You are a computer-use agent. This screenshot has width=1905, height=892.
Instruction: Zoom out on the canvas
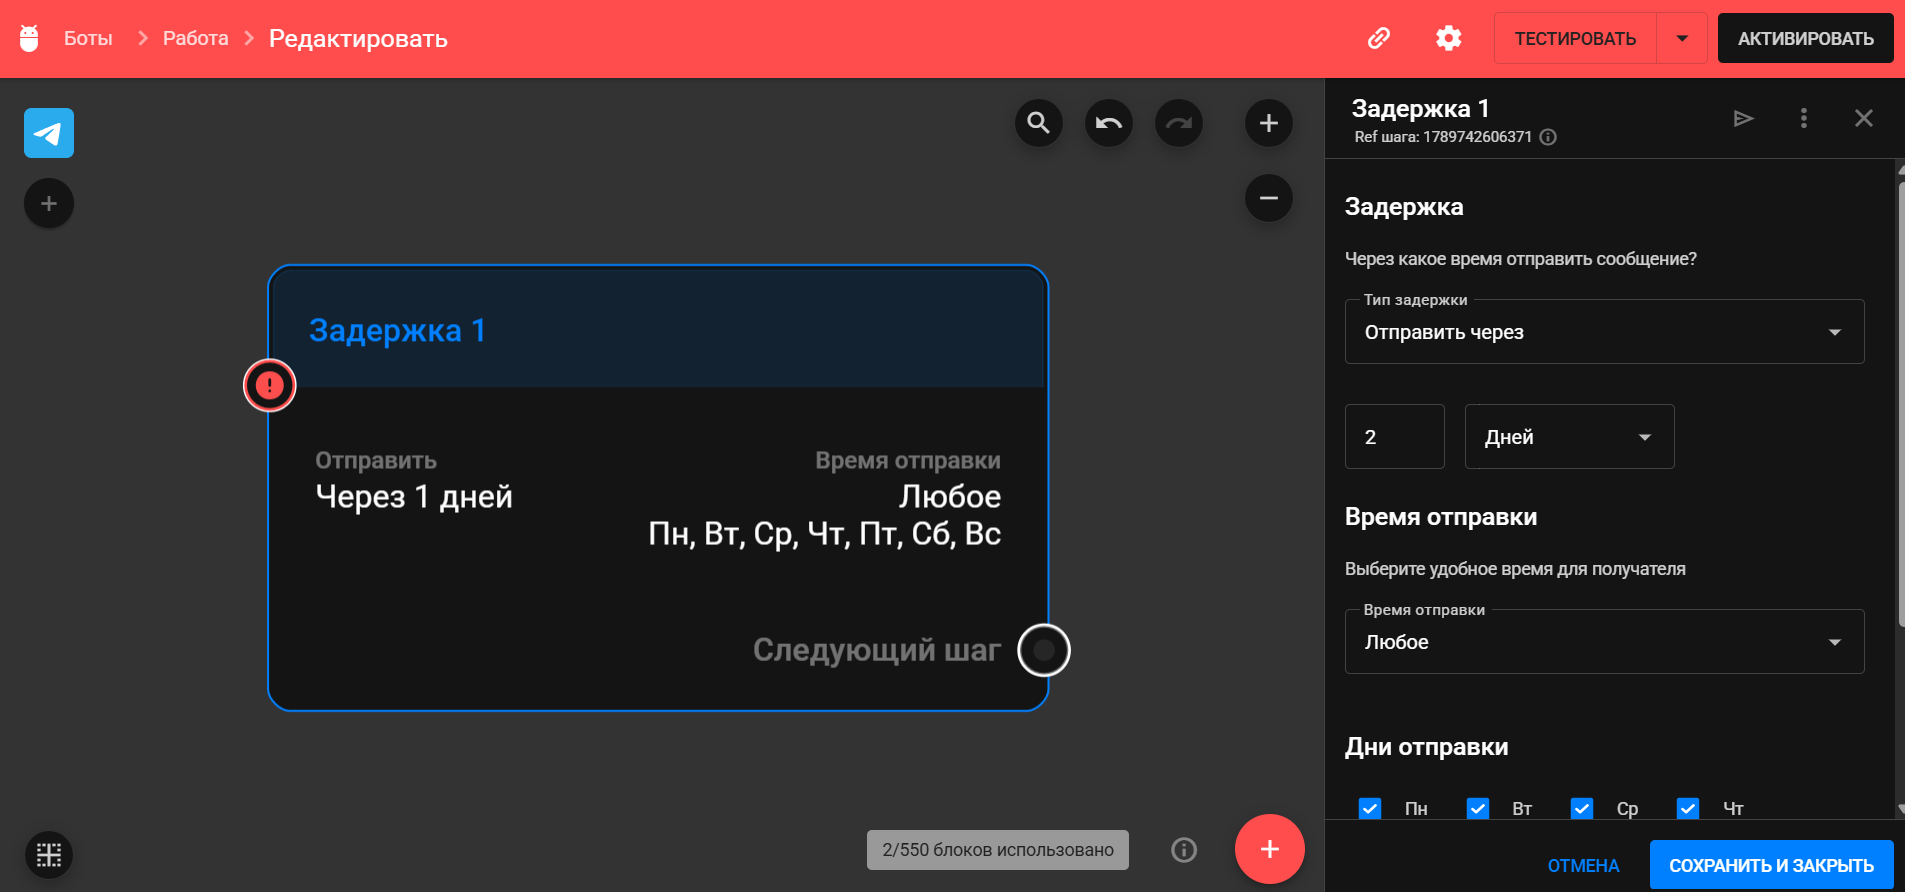[1269, 198]
